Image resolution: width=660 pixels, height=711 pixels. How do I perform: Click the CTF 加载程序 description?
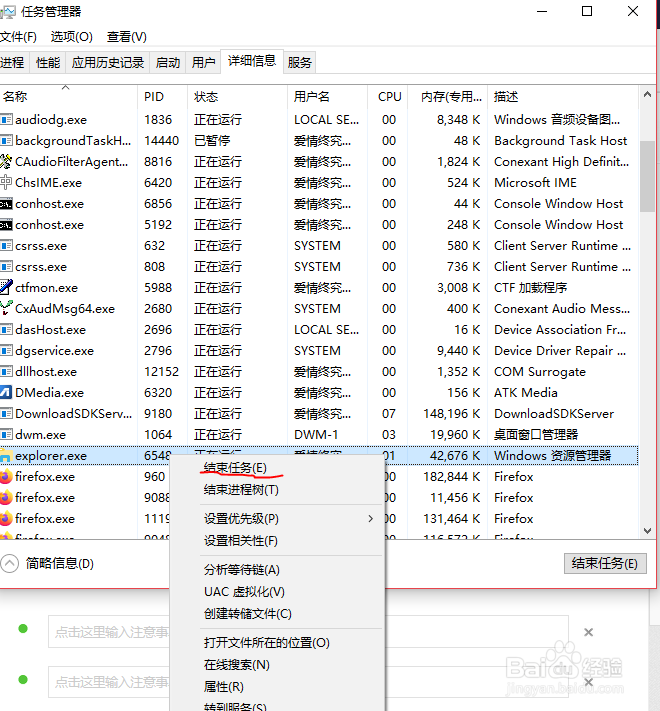coord(530,287)
